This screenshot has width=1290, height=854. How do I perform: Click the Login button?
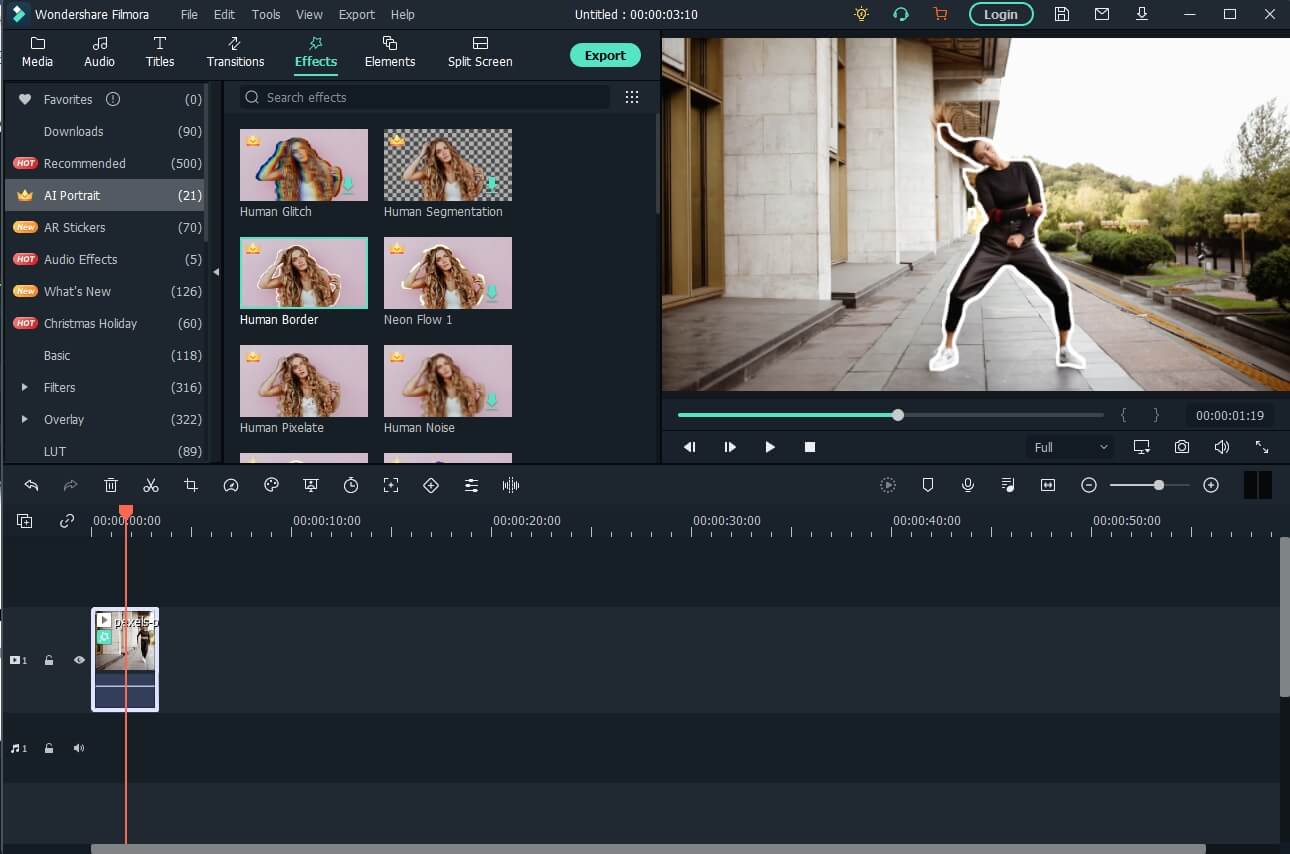pyautogui.click(x=1001, y=14)
